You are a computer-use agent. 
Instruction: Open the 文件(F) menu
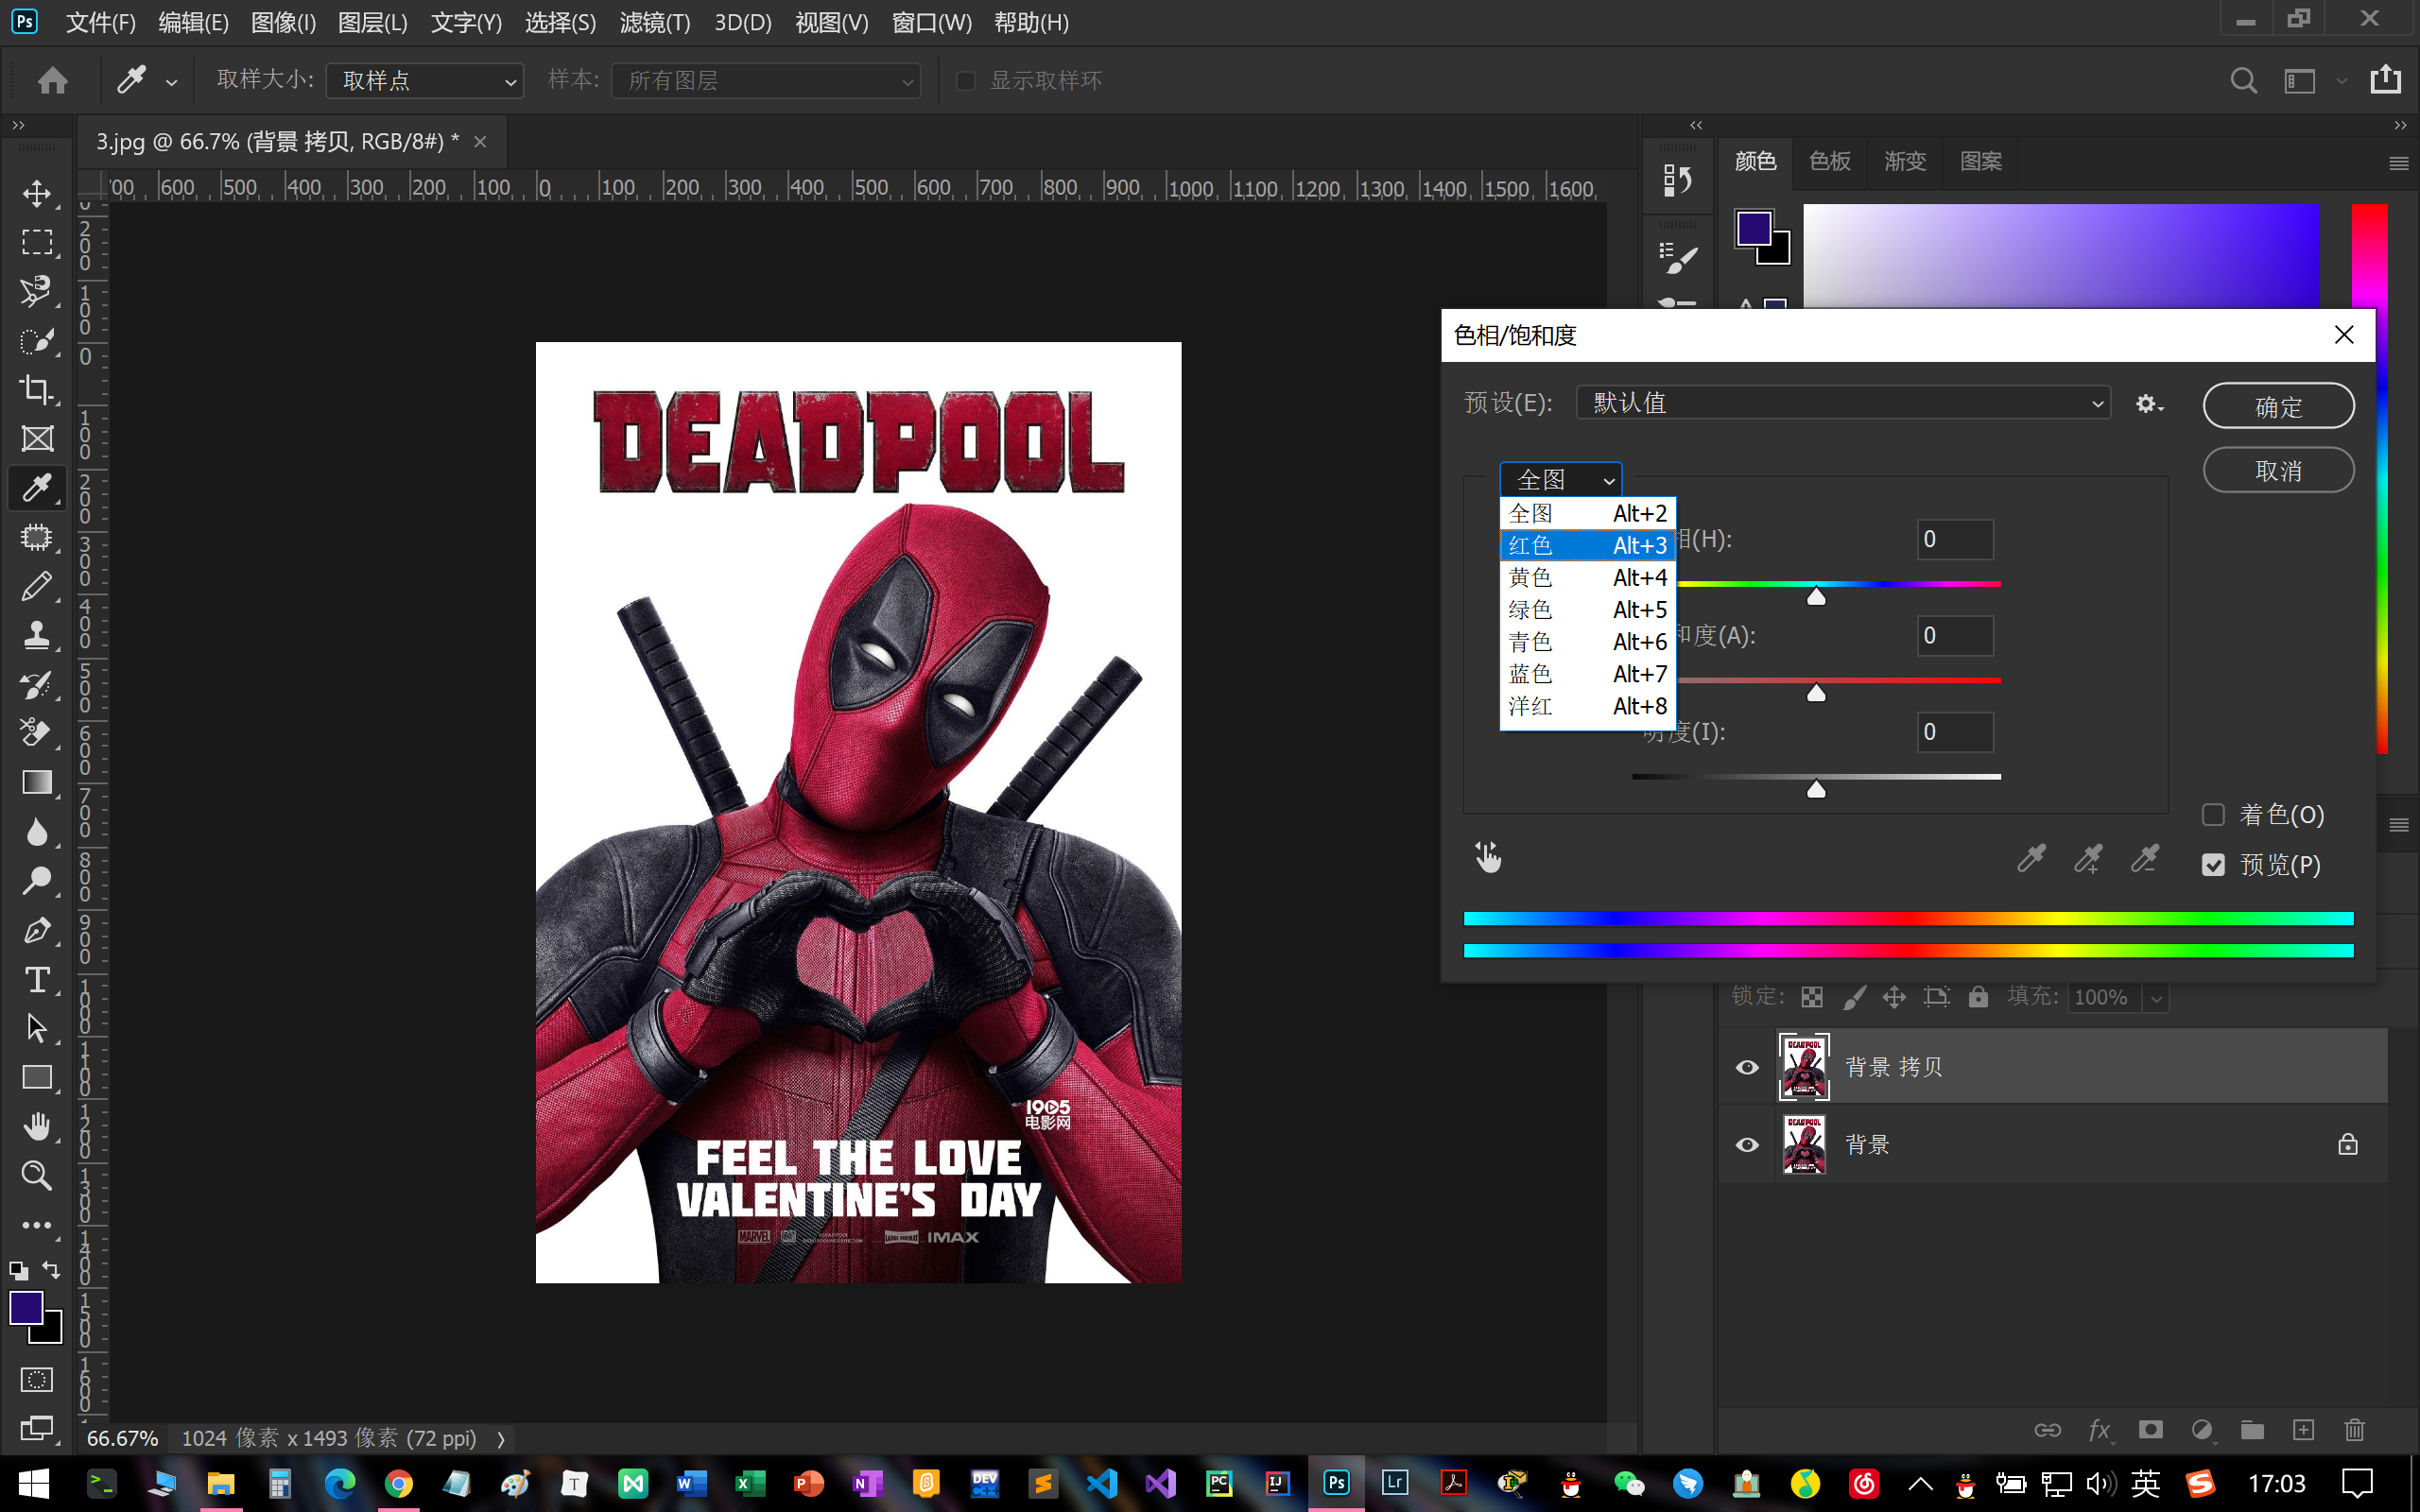click(x=100, y=22)
